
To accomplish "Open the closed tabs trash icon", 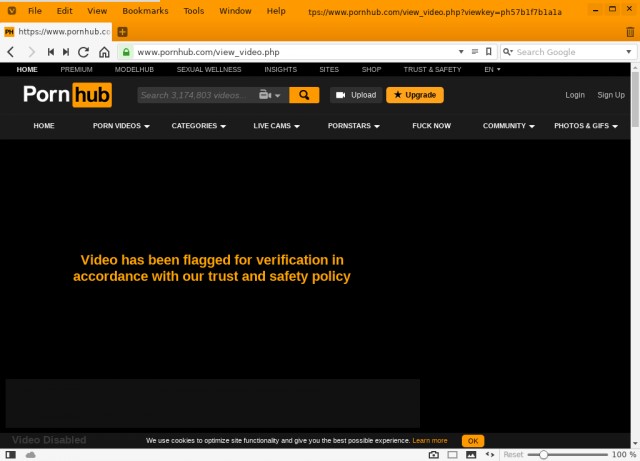I will click(x=630, y=32).
